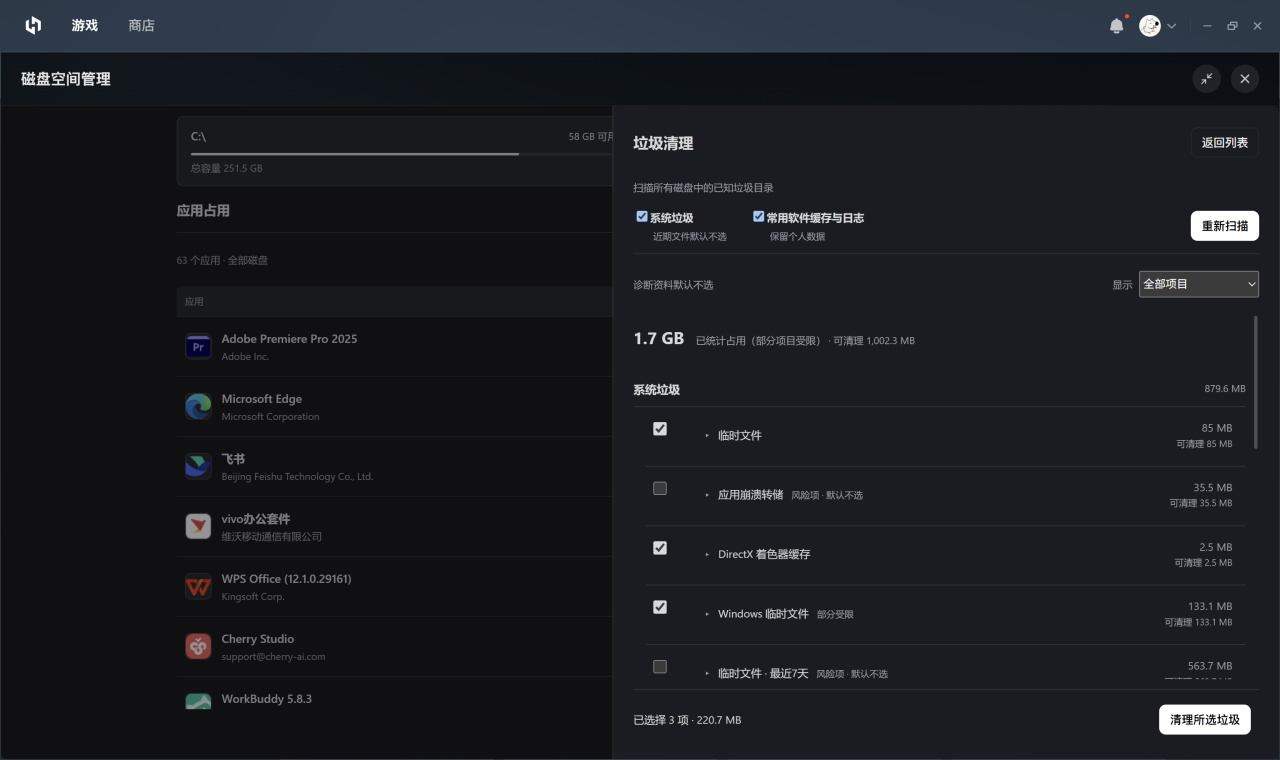This screenshot has width=1280, height=760.
Task: Check the 临时文件·最近7天 checkbox
Action: point(660,667)
